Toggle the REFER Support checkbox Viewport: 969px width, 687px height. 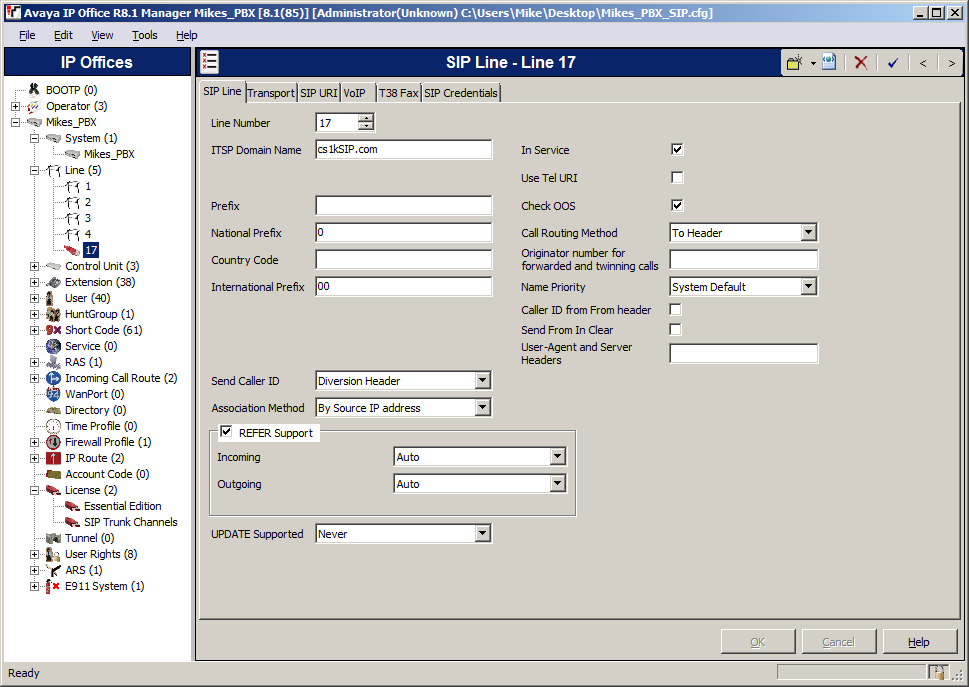[x=226, y=432]
